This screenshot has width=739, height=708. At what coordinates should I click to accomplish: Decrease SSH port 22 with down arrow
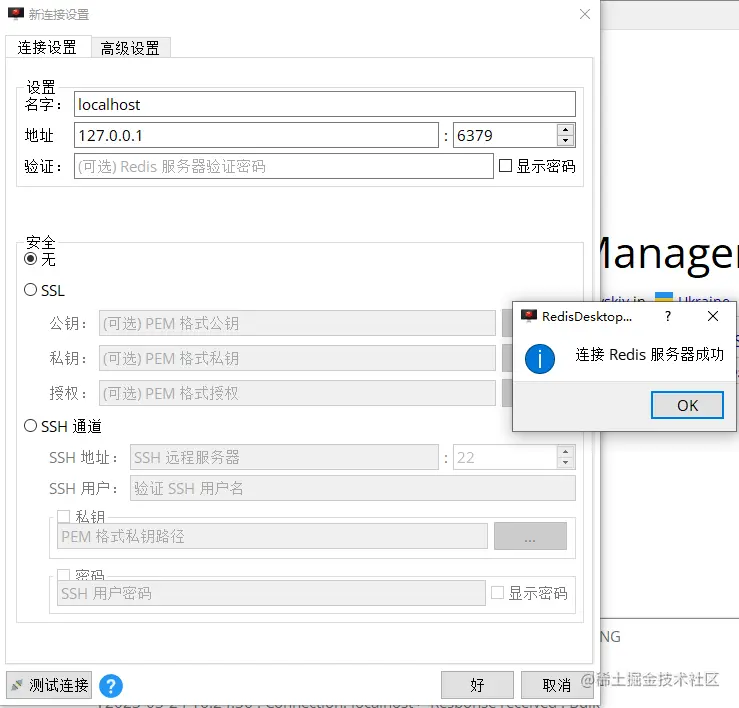tap(566, 463)
